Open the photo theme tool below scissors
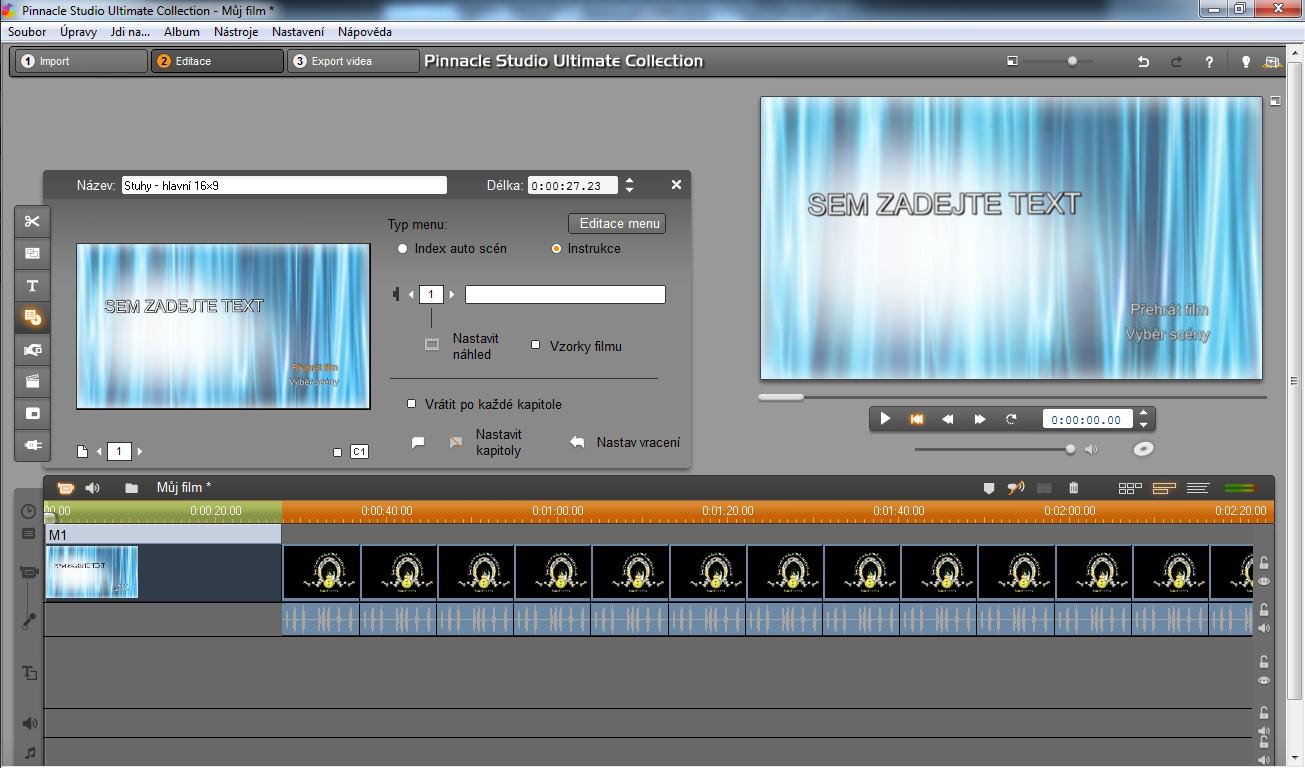Viewport: 1305px width, 768px height. pos(32,253)
